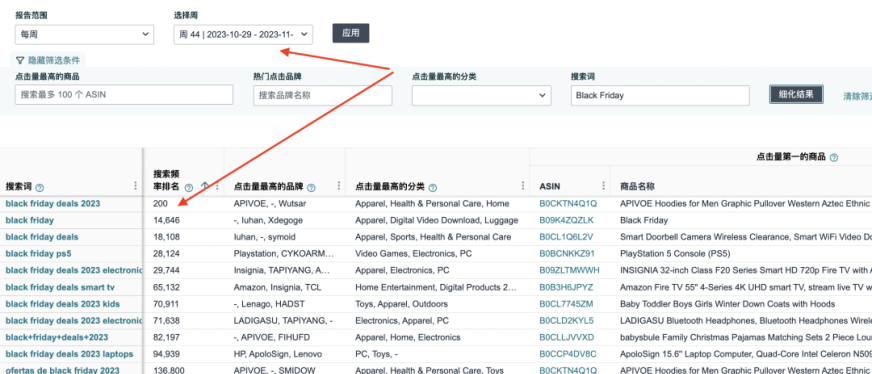Open the ASIN column options menu
872x374 pixels.
click(x=603, y=186)
